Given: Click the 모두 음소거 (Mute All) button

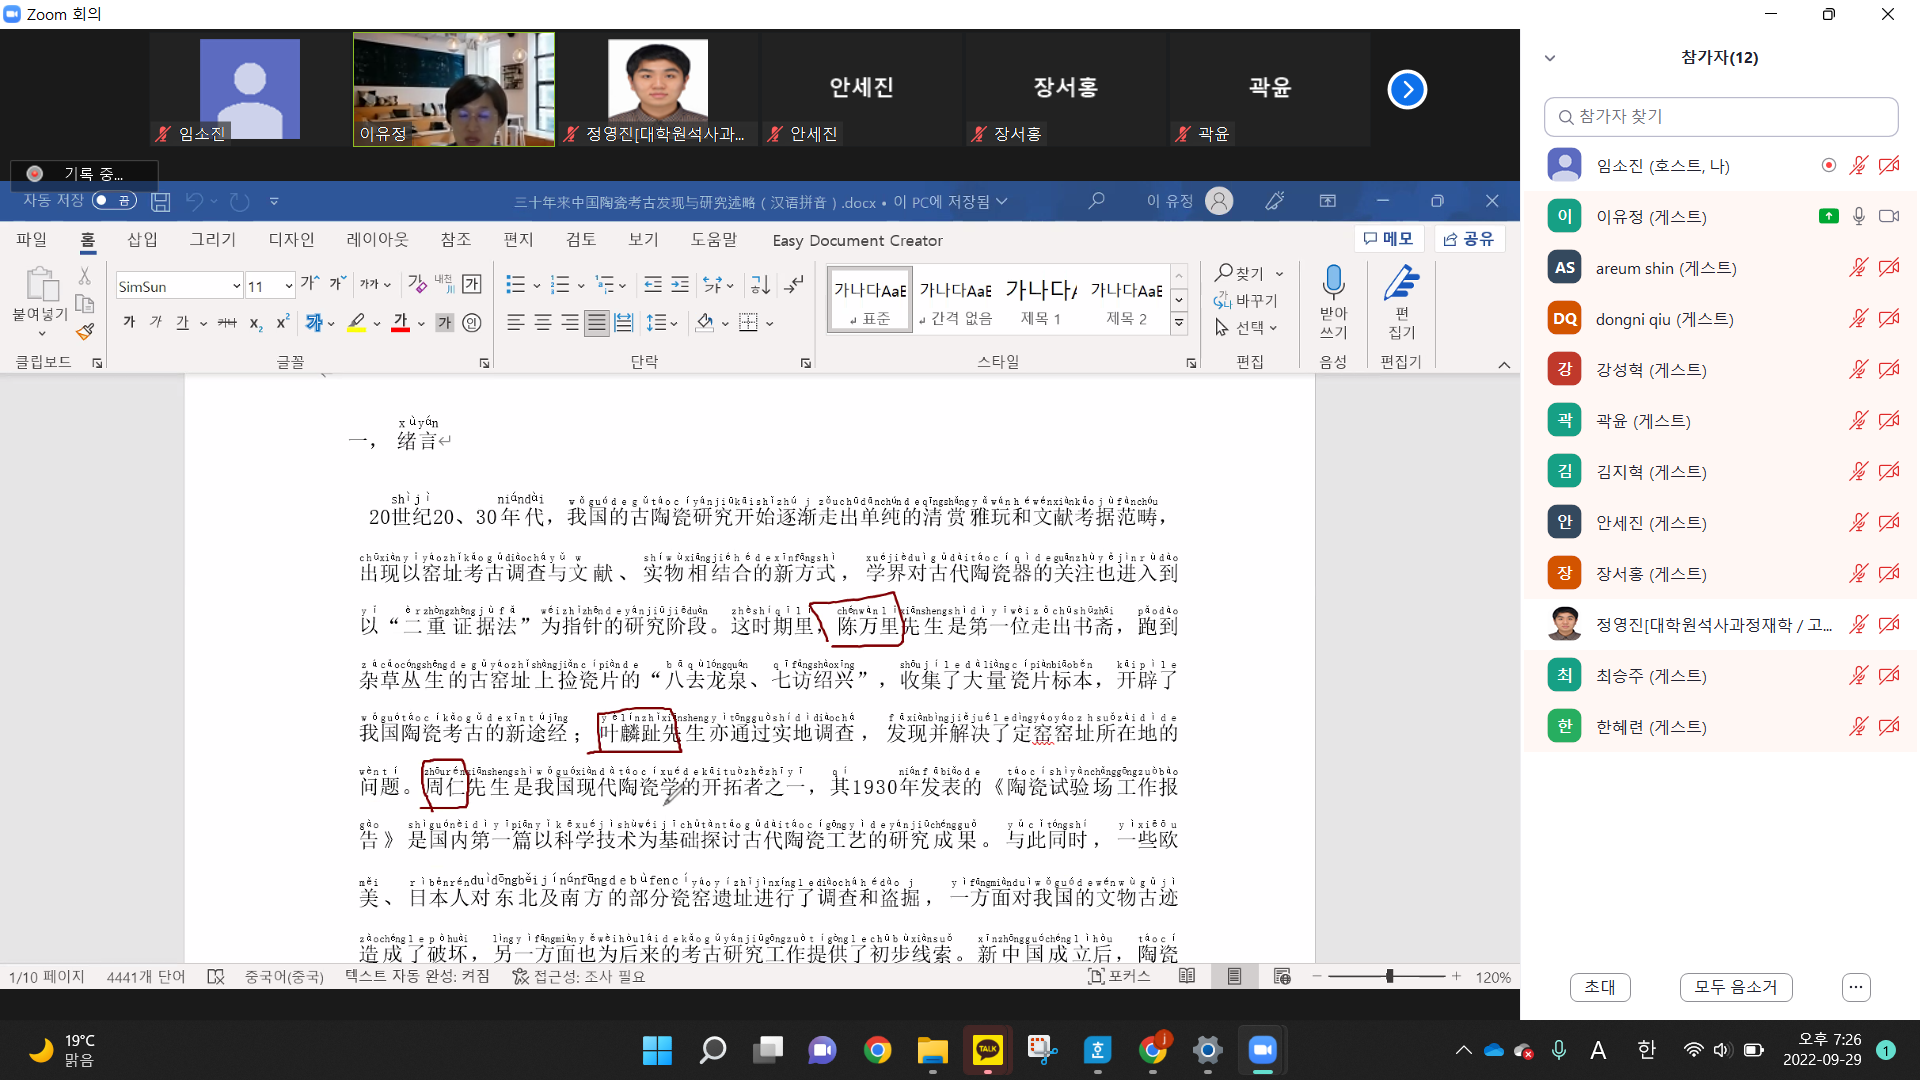Looking at the screenshot, I should pyautogui.click(x=1735, y=987).
